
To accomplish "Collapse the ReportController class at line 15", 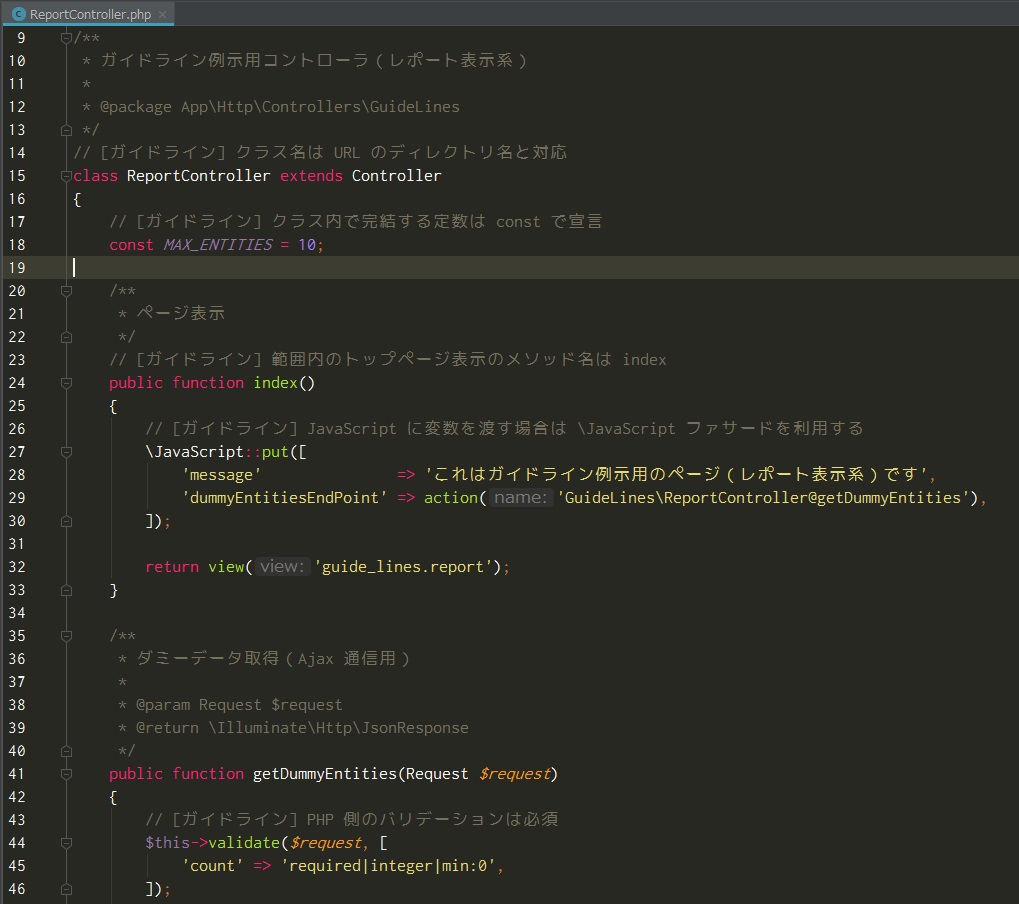I will [66, 175].
